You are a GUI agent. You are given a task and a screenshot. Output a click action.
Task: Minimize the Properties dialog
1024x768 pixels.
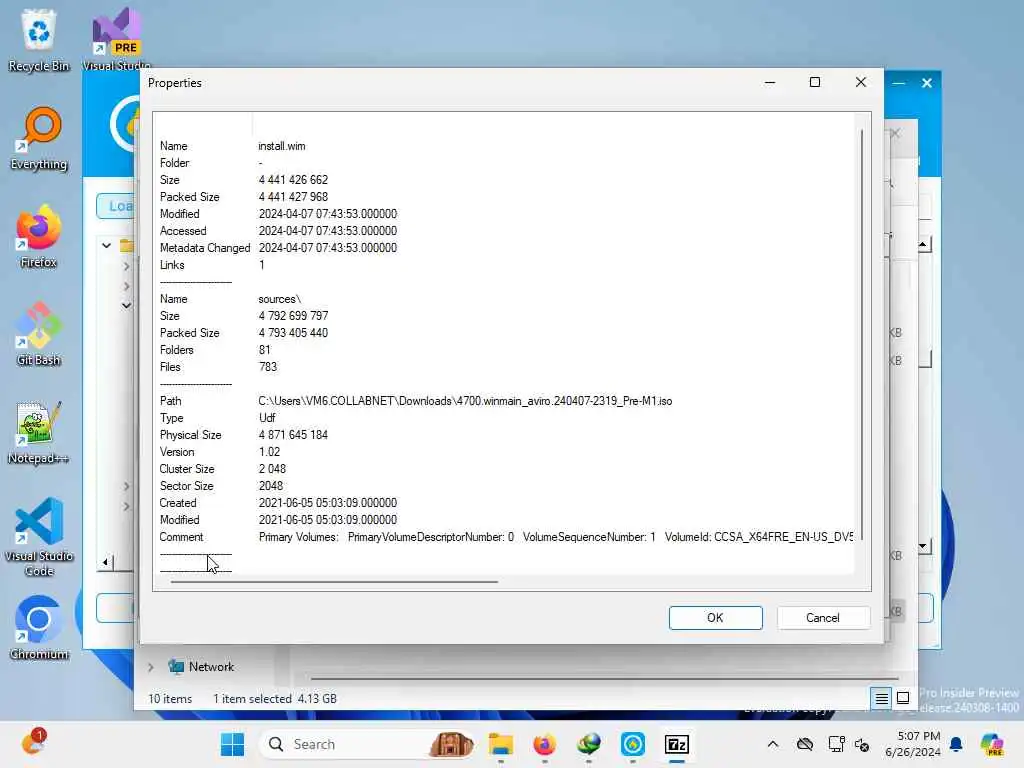tap(770, 82)
